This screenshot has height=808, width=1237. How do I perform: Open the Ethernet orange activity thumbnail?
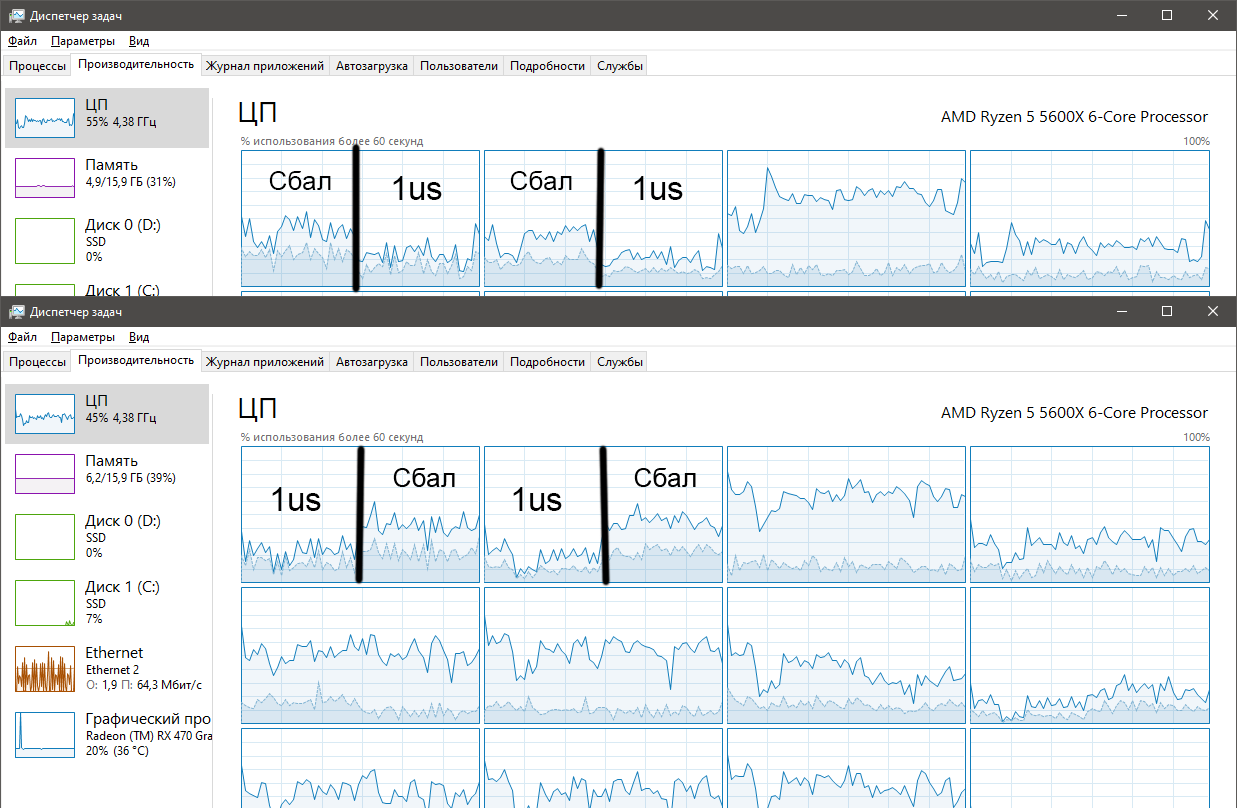point(45,669)
